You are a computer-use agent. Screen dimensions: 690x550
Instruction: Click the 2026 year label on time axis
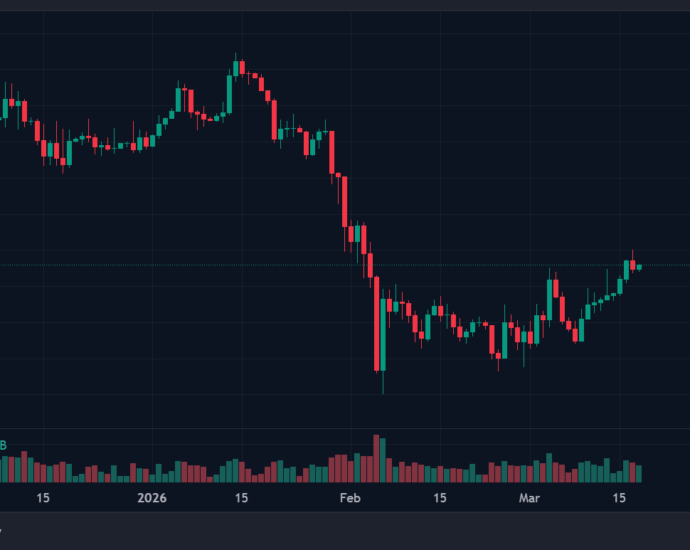tap(152, 497)
